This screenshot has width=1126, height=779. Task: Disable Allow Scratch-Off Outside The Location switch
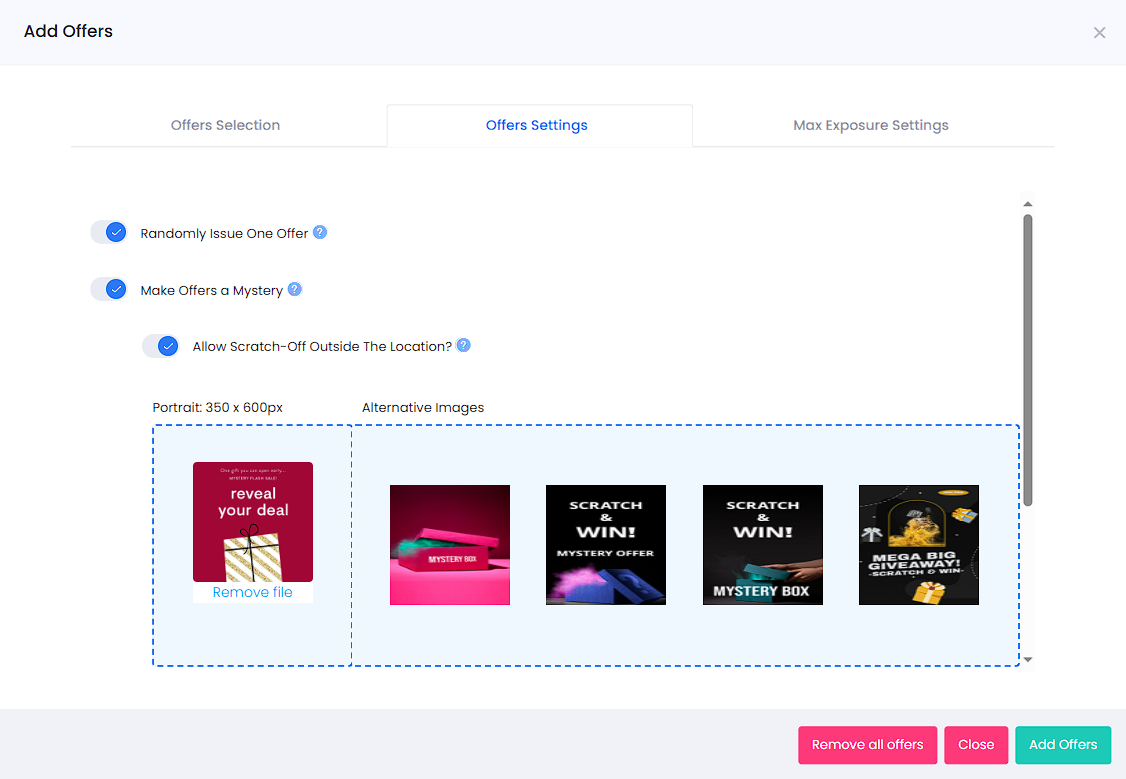coord(161,345)
